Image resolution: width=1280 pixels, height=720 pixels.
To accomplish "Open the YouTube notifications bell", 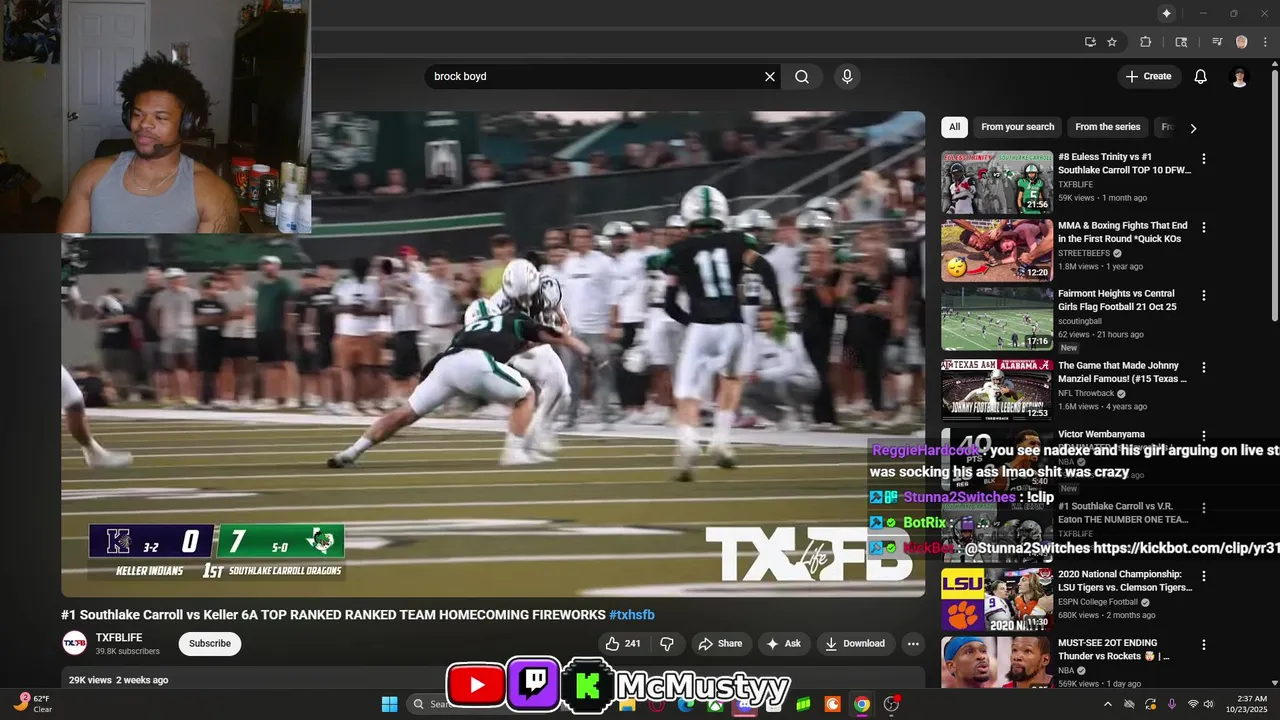I will click(1201, 77).
